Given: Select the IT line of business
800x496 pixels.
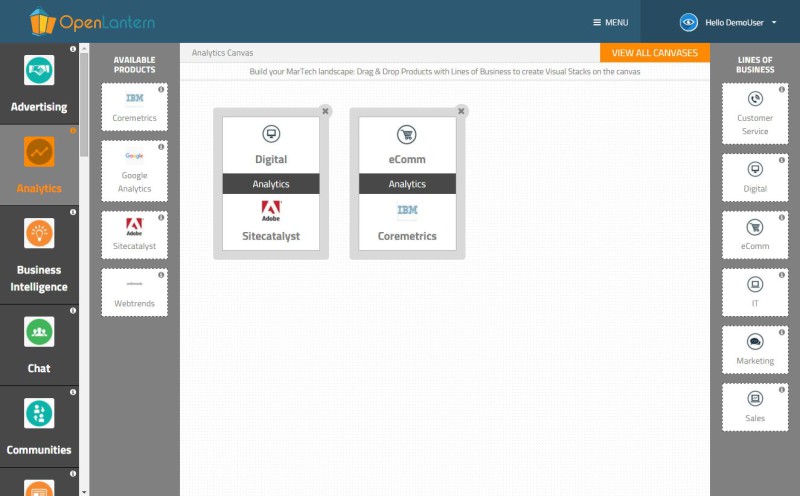Looking at the screenshot, I should click(x=755, y=292).
